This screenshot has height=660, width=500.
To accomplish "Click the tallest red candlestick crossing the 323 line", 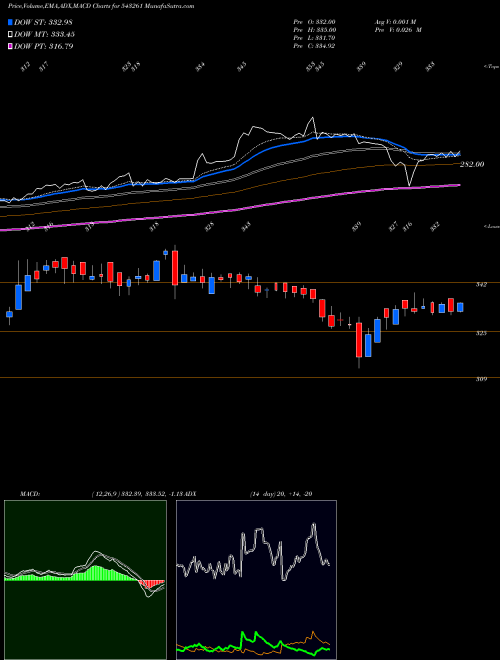I will (x=359, y=340).
